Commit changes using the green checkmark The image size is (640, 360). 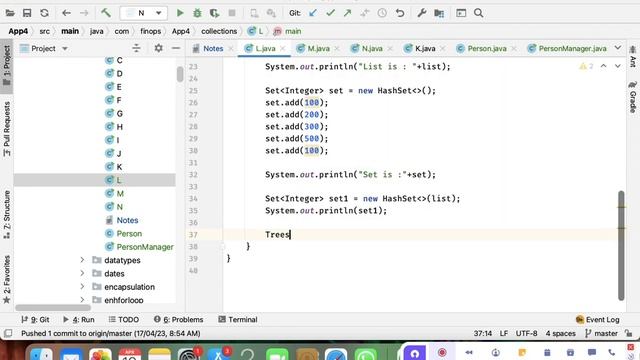coord(330,13)
